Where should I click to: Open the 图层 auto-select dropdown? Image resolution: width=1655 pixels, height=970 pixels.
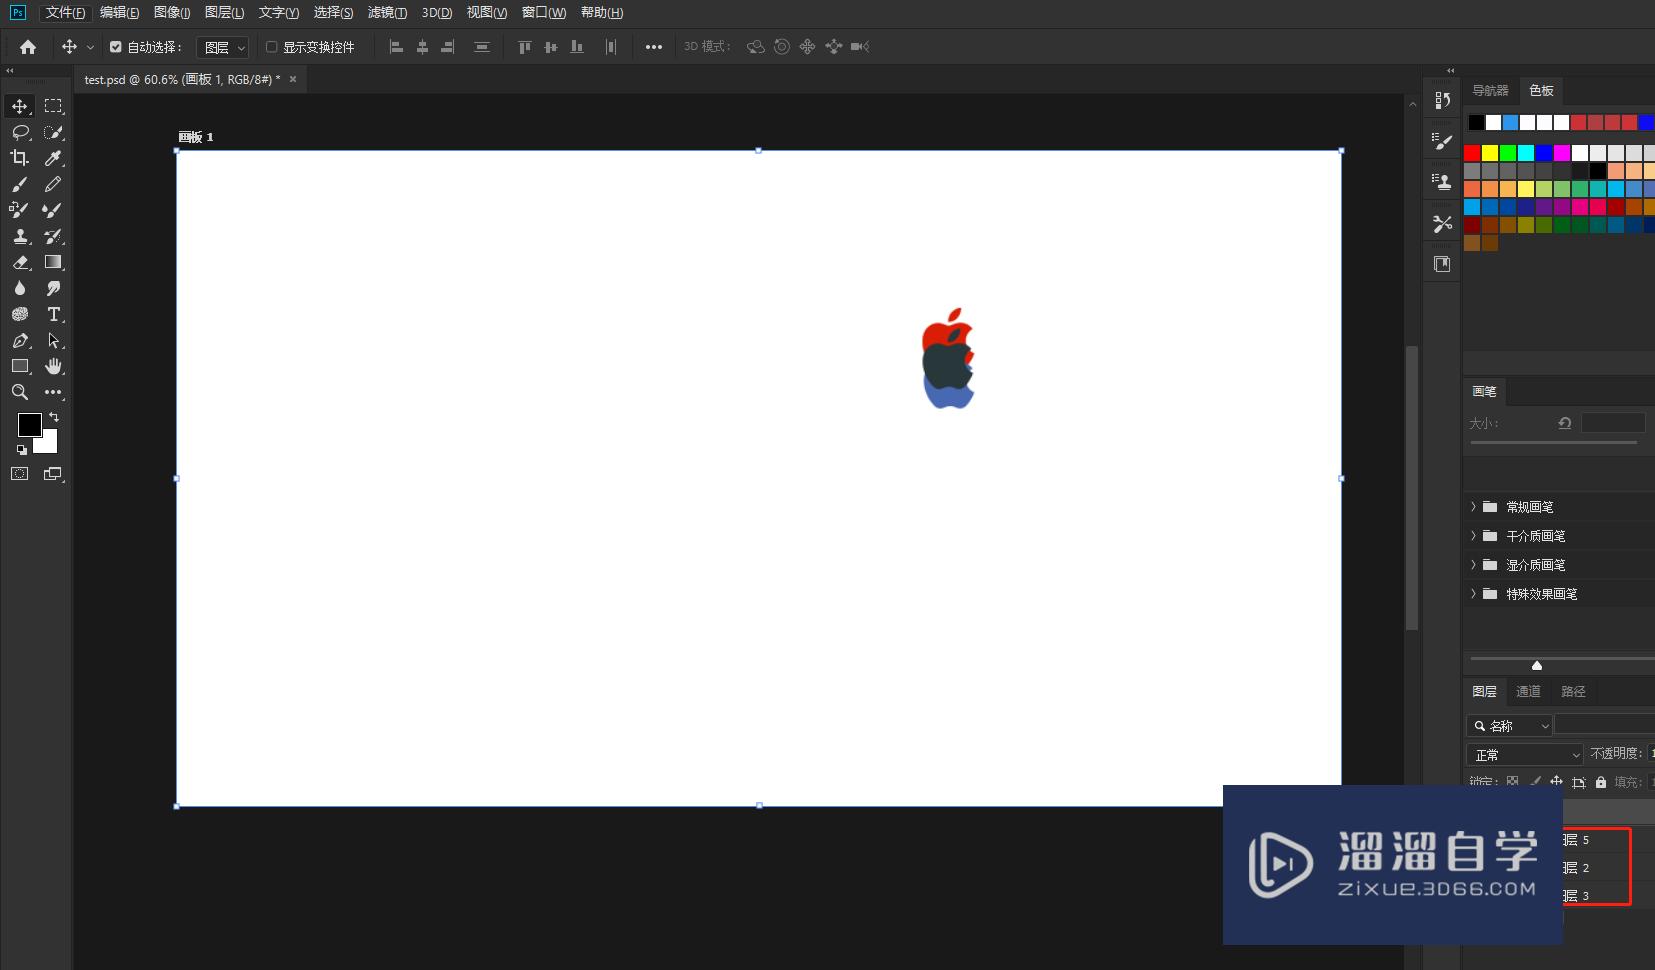(222, 47)
